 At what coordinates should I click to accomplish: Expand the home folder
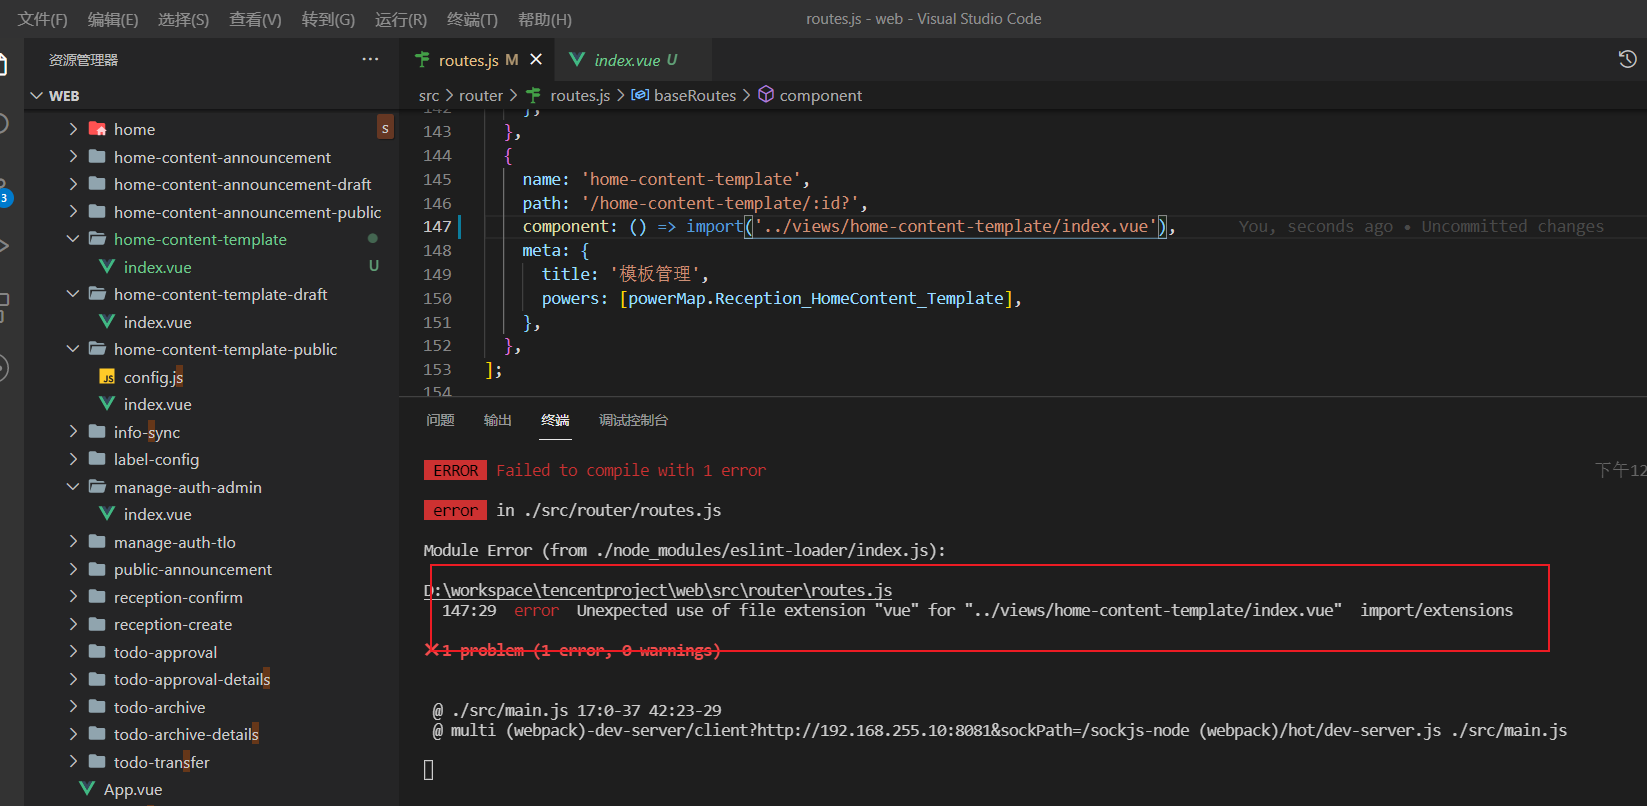tap(73, 129)
